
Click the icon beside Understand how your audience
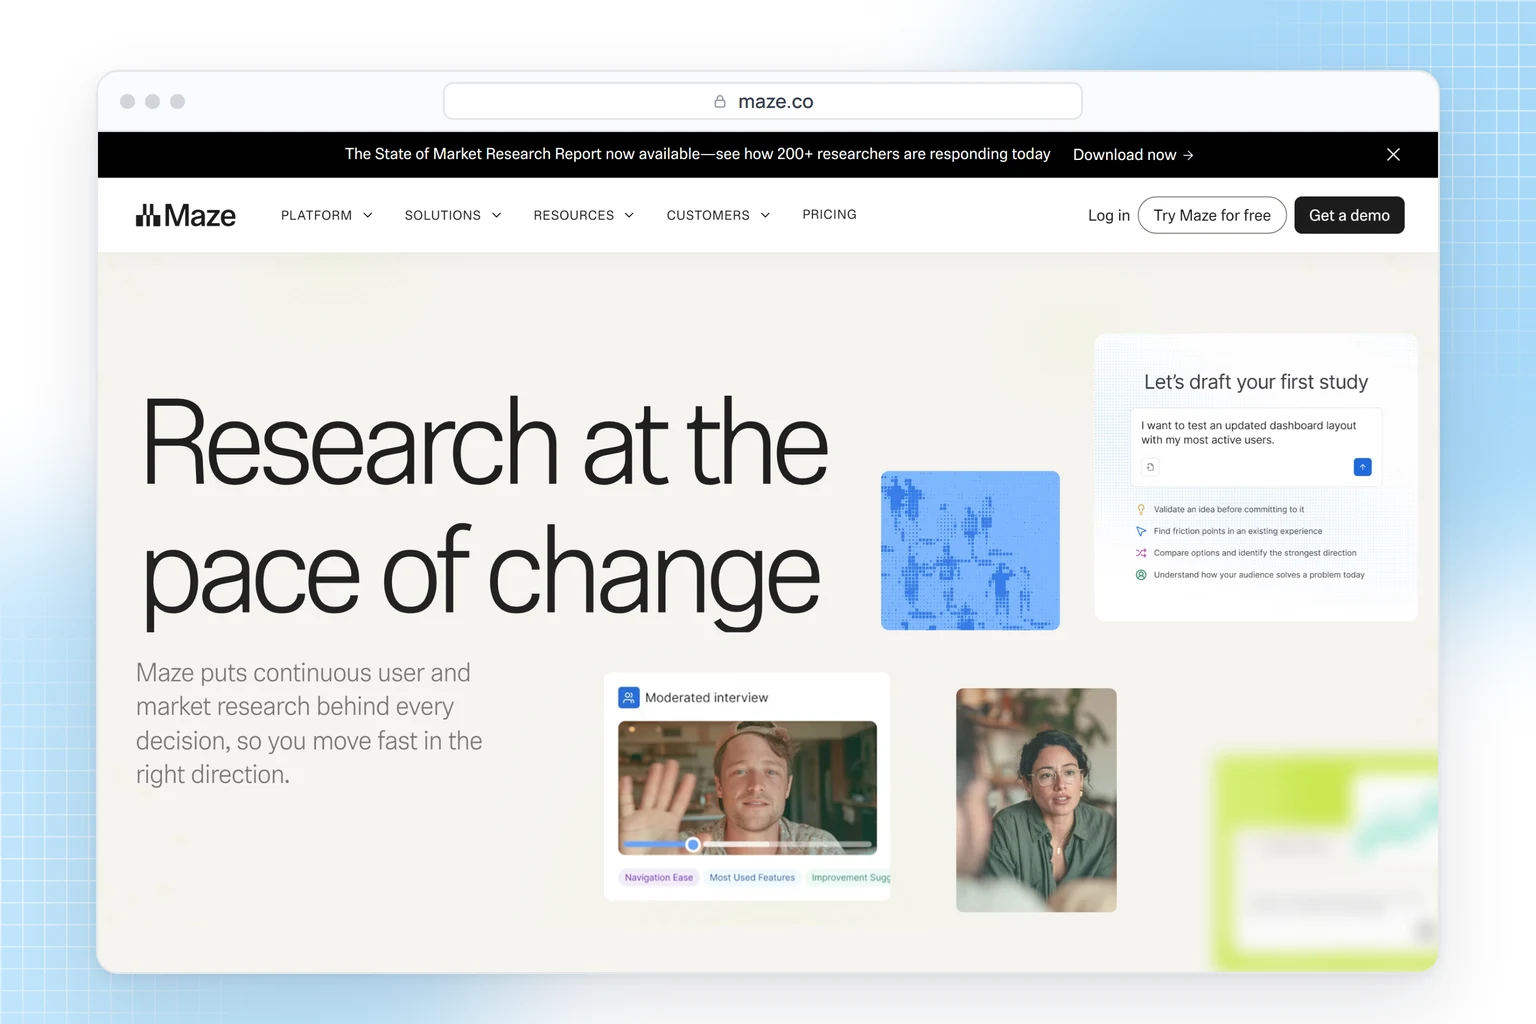pos(1141,575)
